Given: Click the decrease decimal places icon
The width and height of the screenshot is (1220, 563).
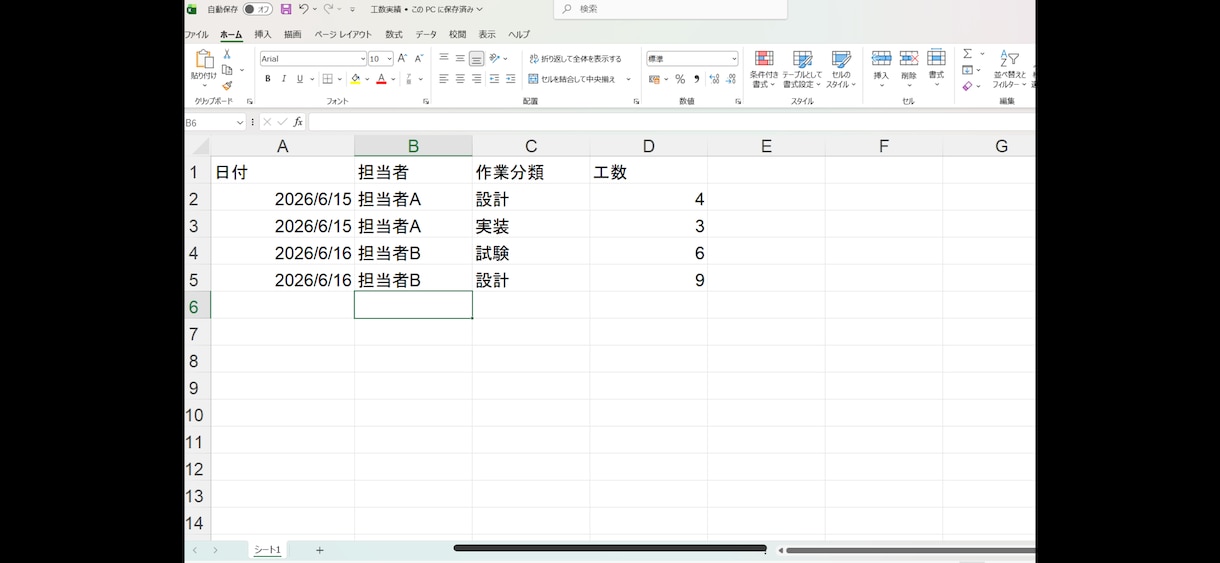Looking at the screenshot, I should 731,79.
